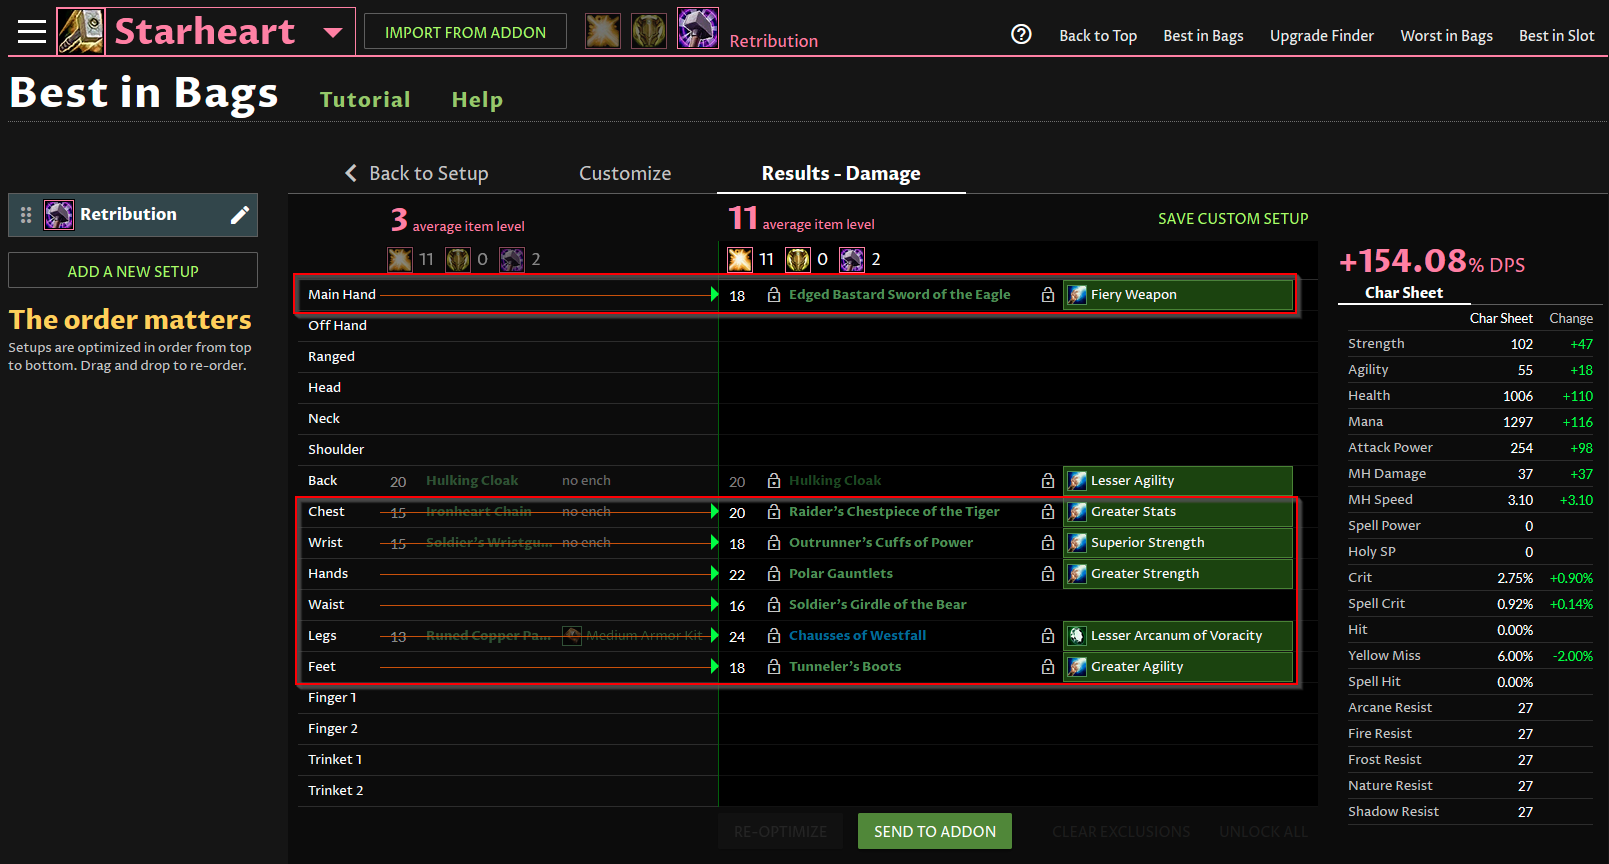
Task: Click the Lesser Arcanum of Voracity icon
Action: (x=1077, y=636)
